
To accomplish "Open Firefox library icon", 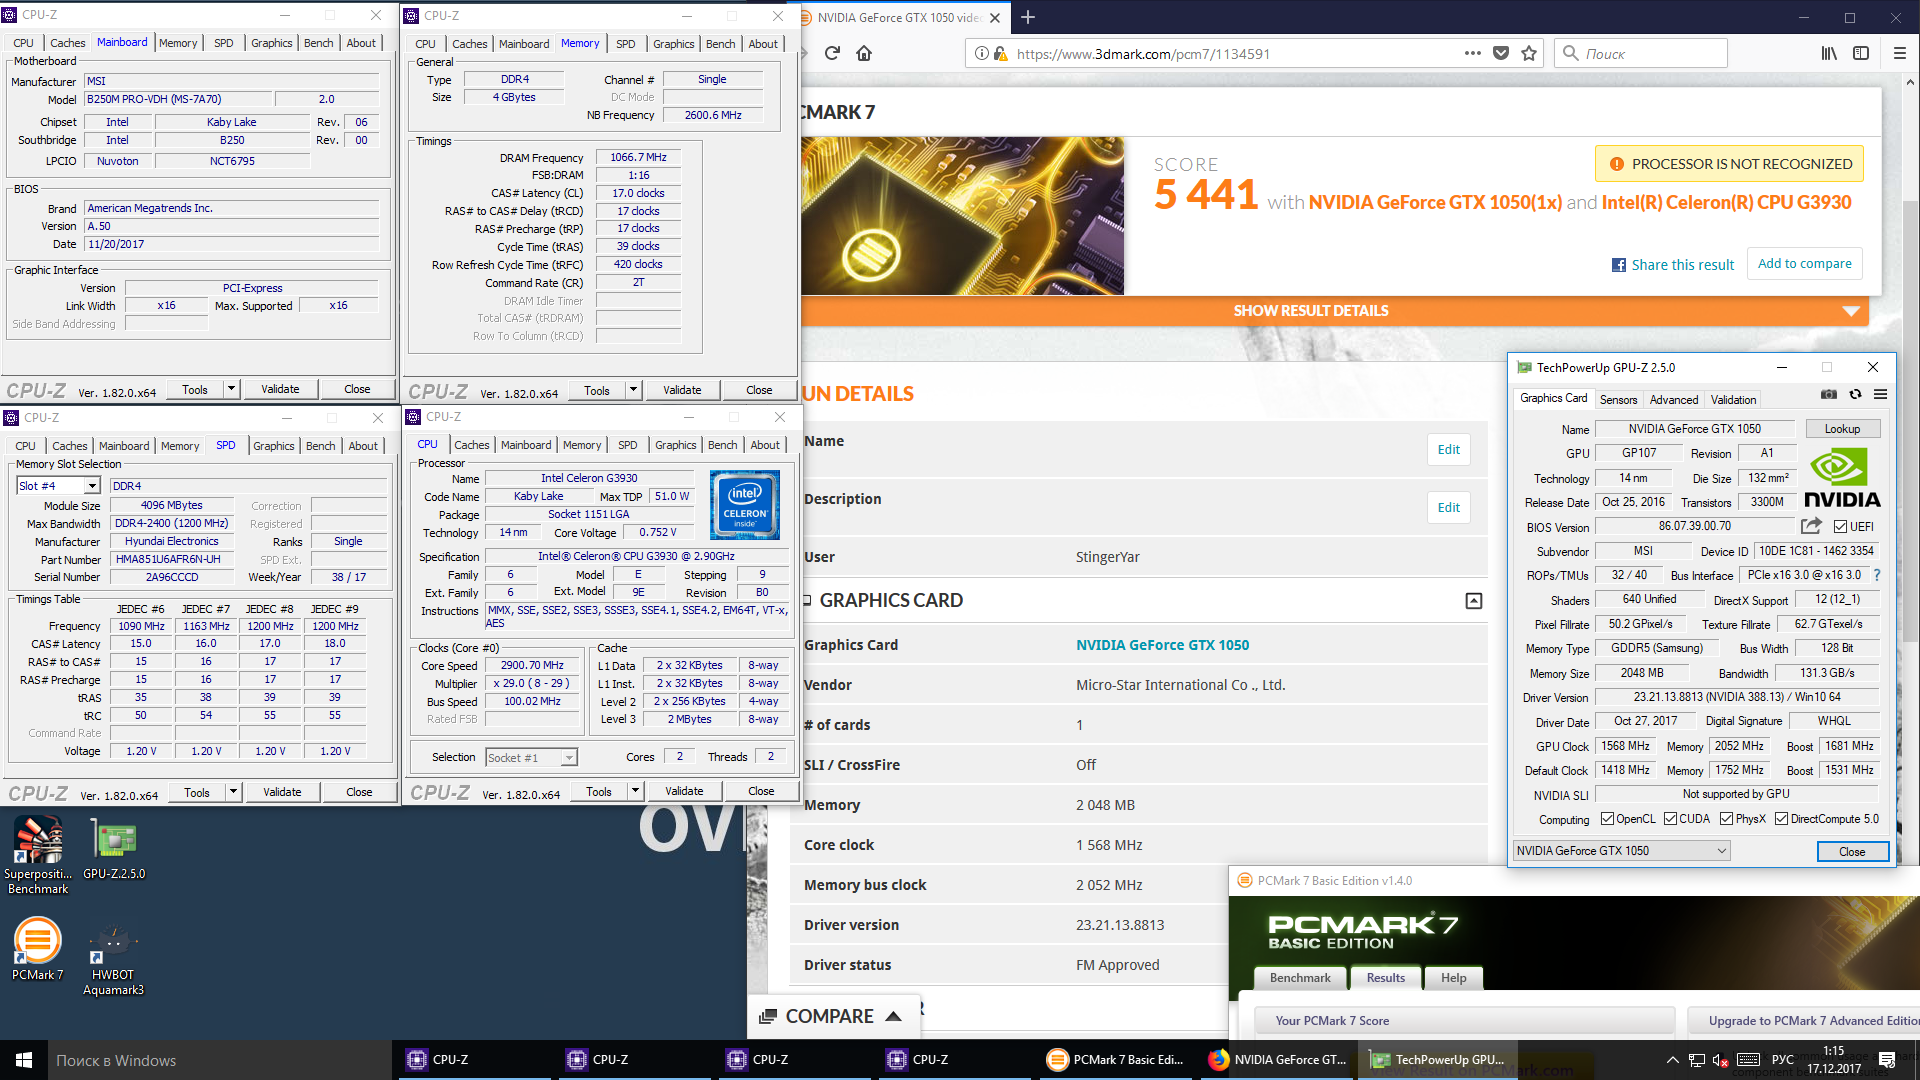I will point(1829,53).
